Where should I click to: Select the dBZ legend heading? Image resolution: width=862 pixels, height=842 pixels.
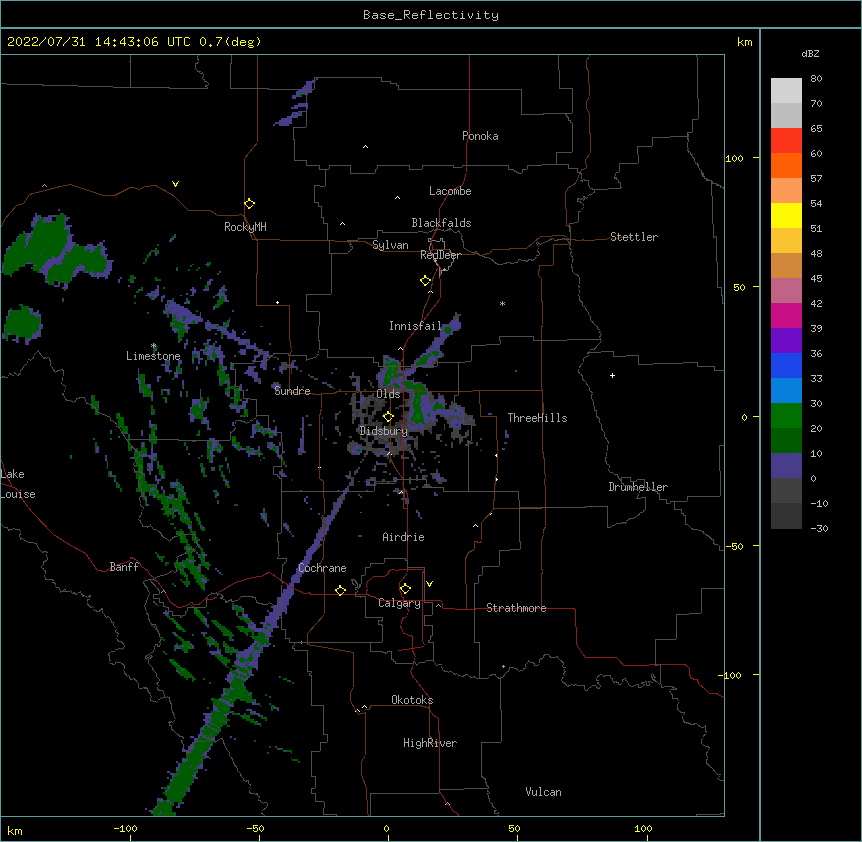pyautogui.click(x=810, y=53)
